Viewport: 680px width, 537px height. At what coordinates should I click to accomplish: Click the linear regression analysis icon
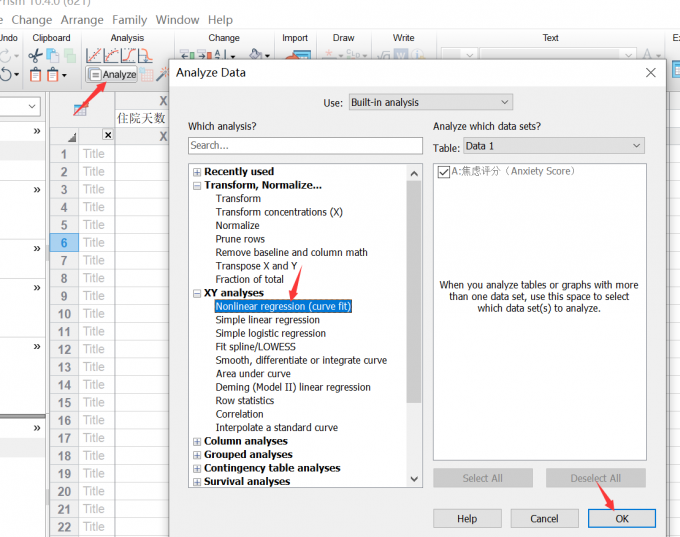[95, 56]
